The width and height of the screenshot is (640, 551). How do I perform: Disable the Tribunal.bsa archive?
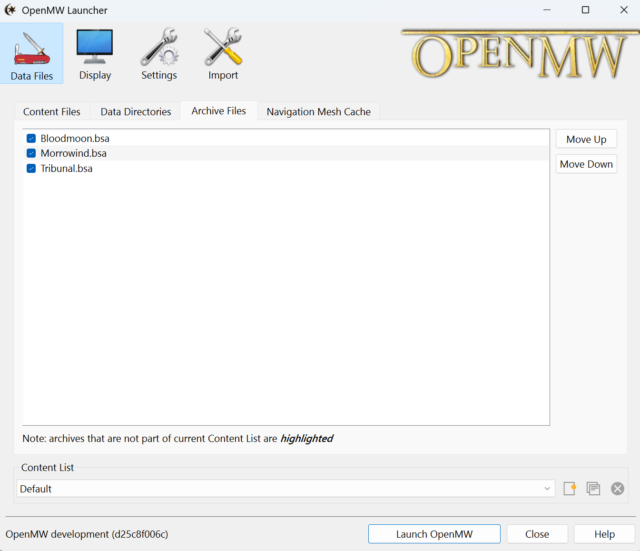[x=32, y=168]
